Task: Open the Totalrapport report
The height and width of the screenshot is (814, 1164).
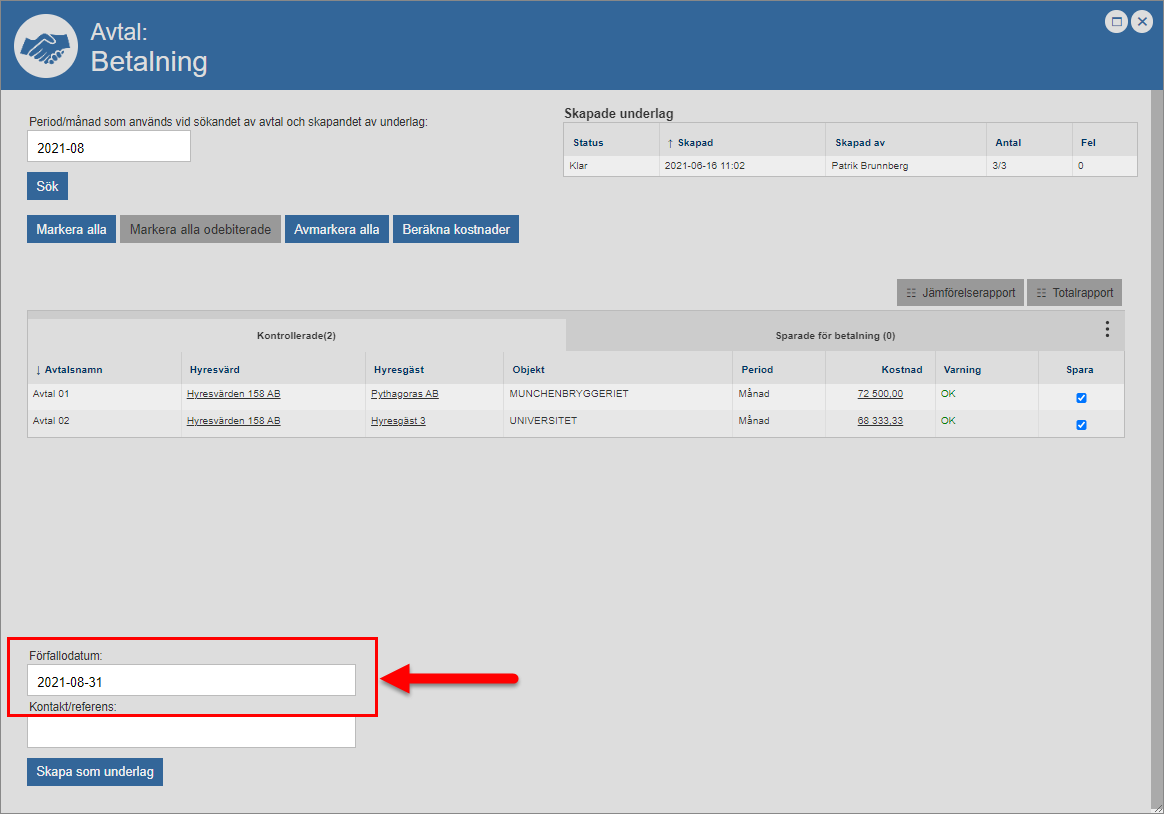Action: pos(1074,293)
